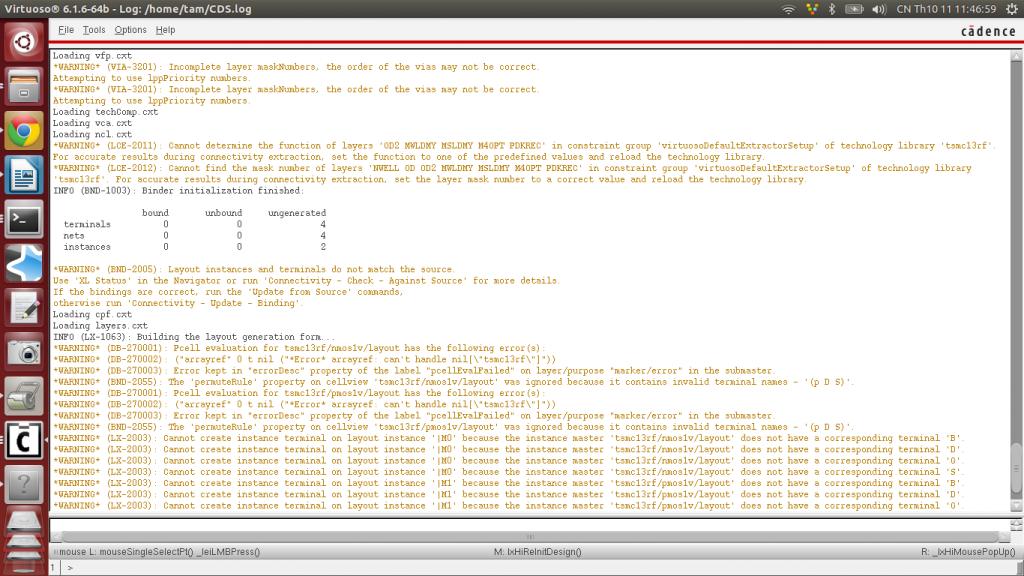Click the cadence logo
The width and height of the screenshot is (1024, 576).
pos(988,31)
